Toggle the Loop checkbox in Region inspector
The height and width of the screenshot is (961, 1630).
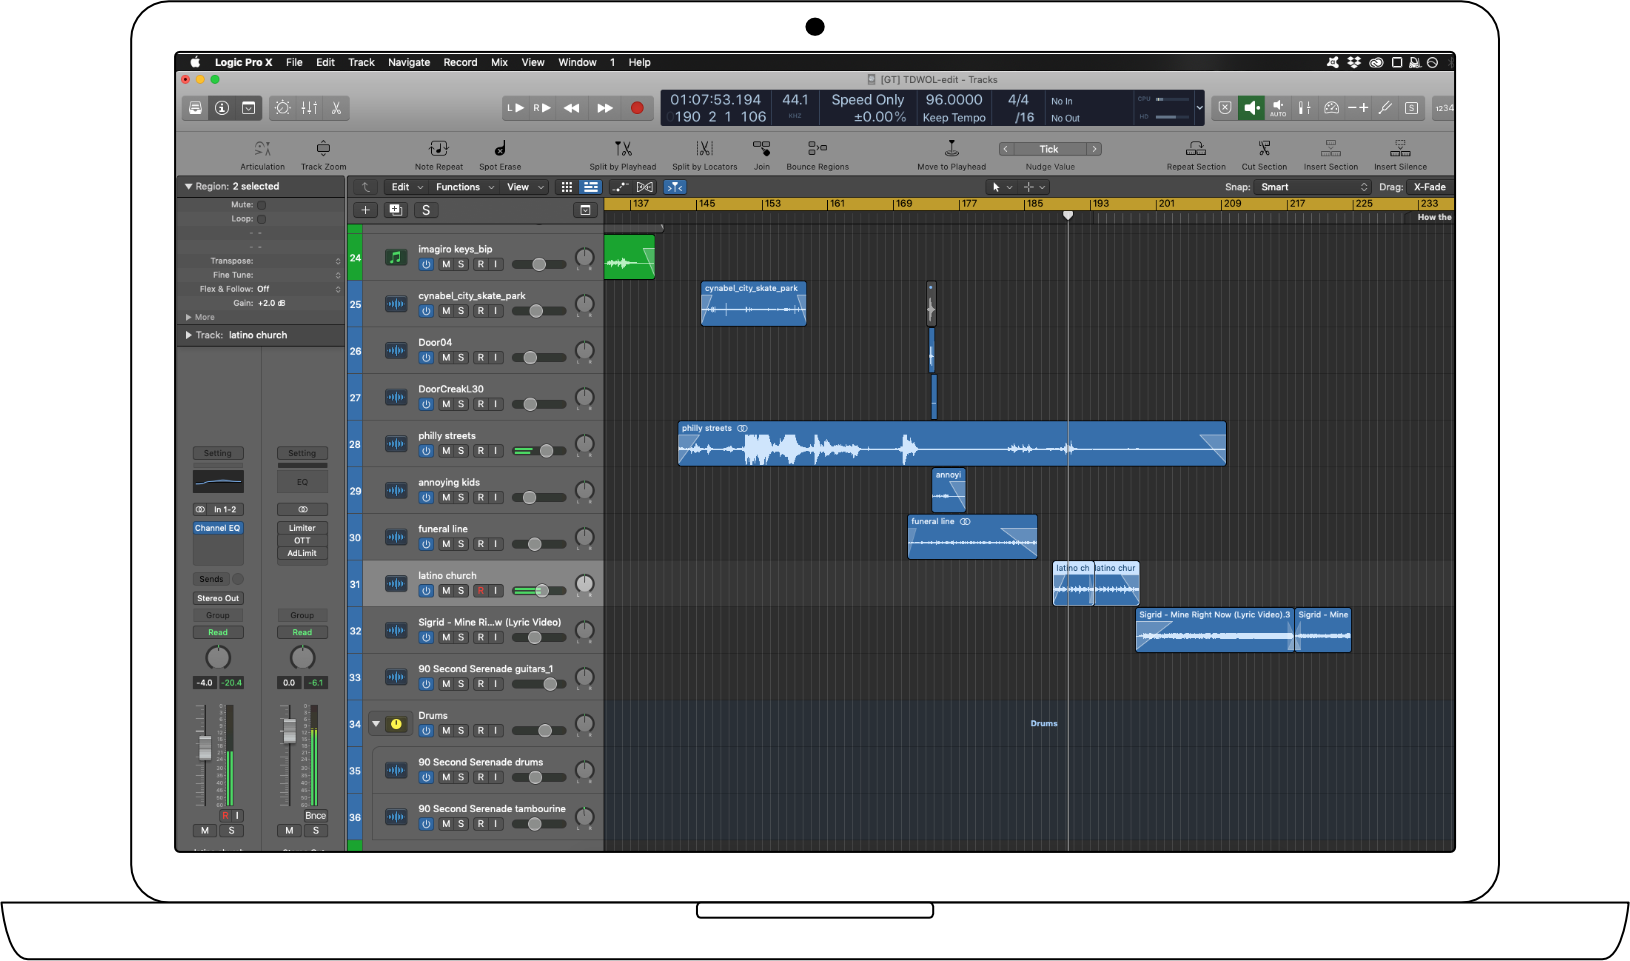262,219
